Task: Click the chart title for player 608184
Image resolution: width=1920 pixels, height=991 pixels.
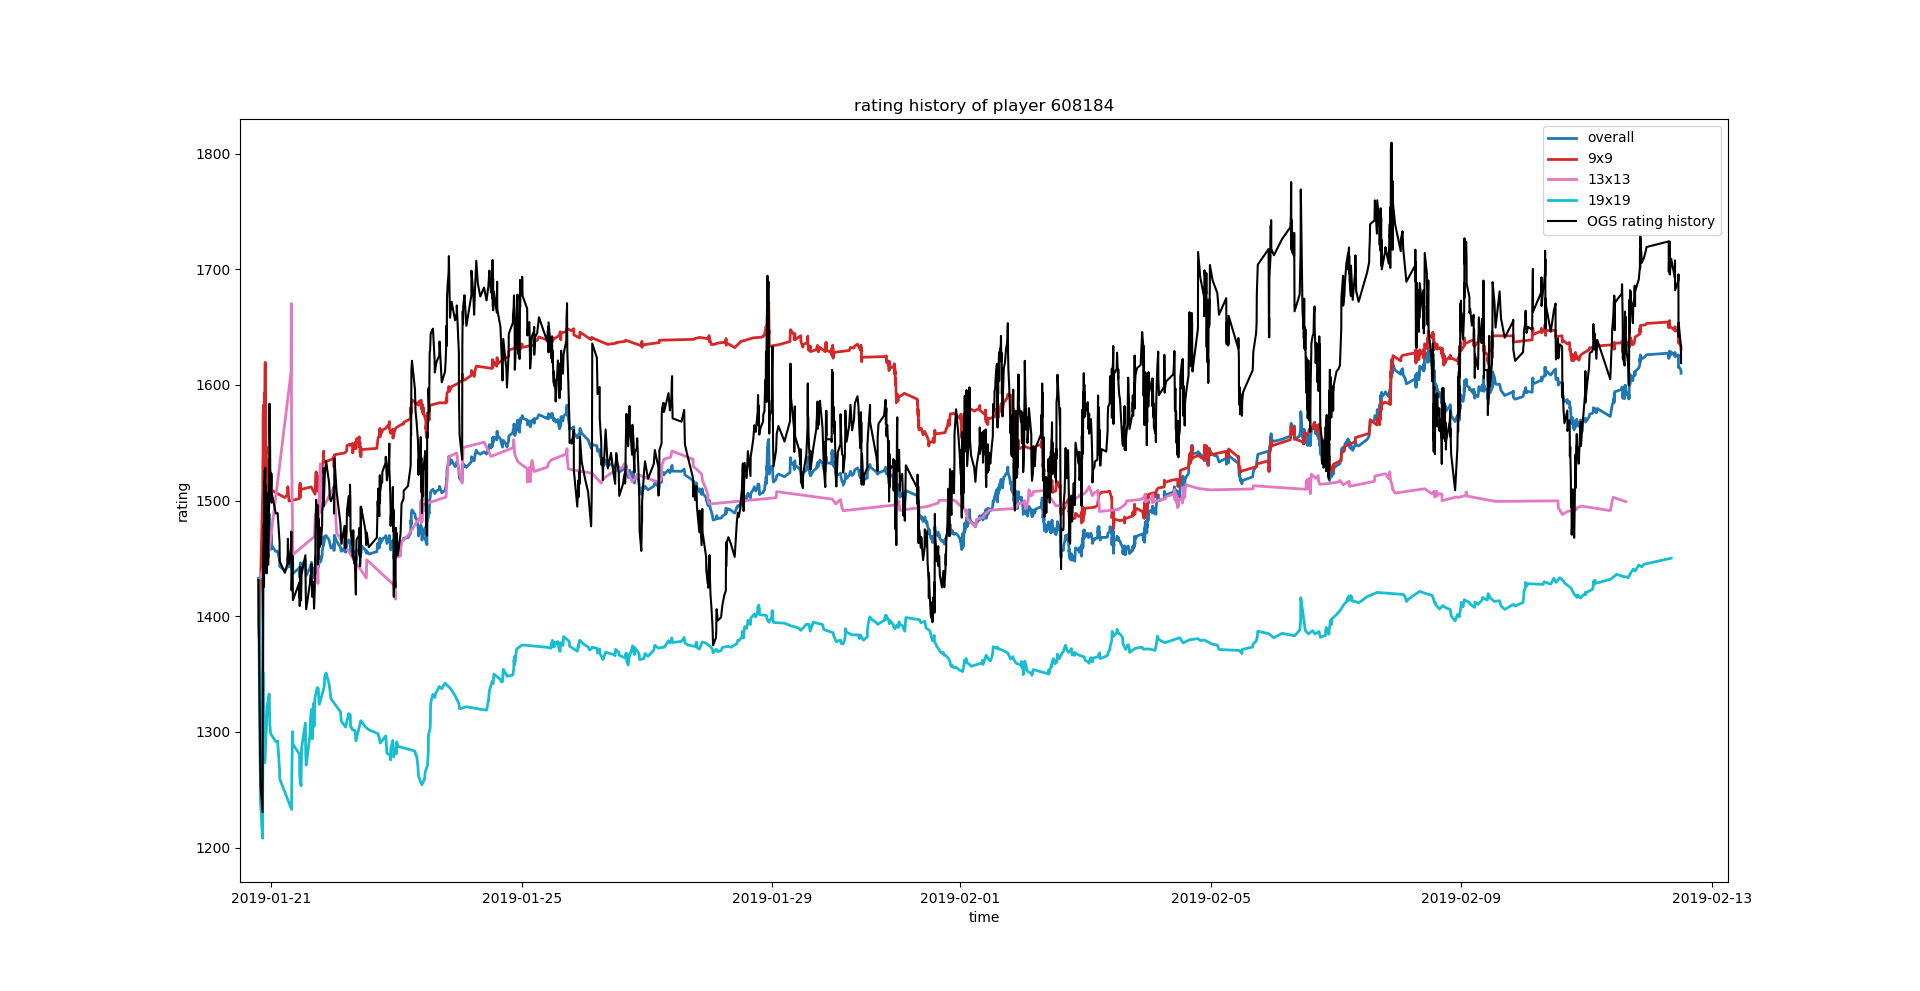Action: pyautogui.click(x=983, y=106)
